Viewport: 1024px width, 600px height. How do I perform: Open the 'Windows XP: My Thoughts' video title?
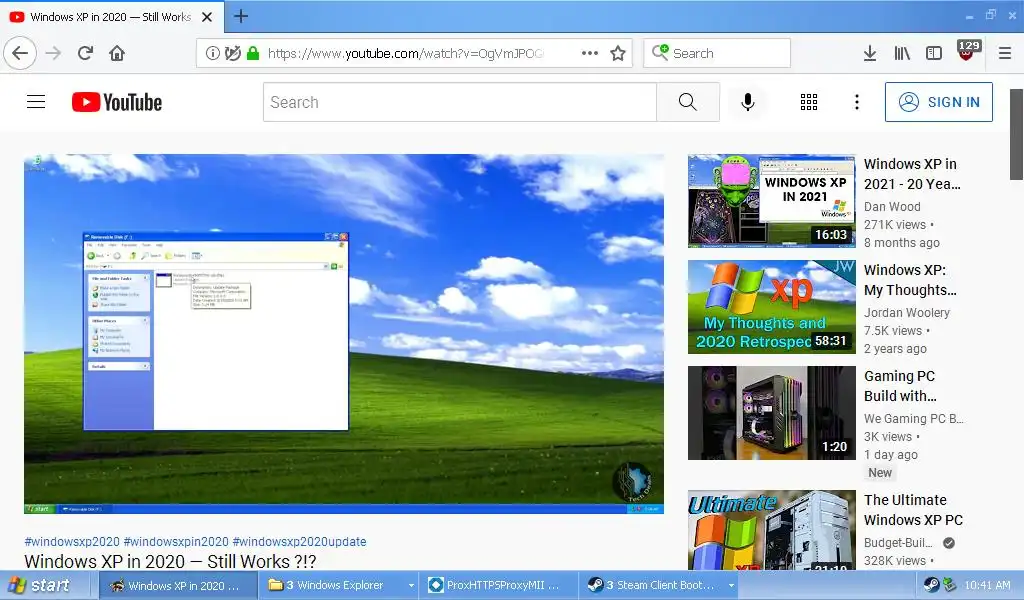point(910,280)
